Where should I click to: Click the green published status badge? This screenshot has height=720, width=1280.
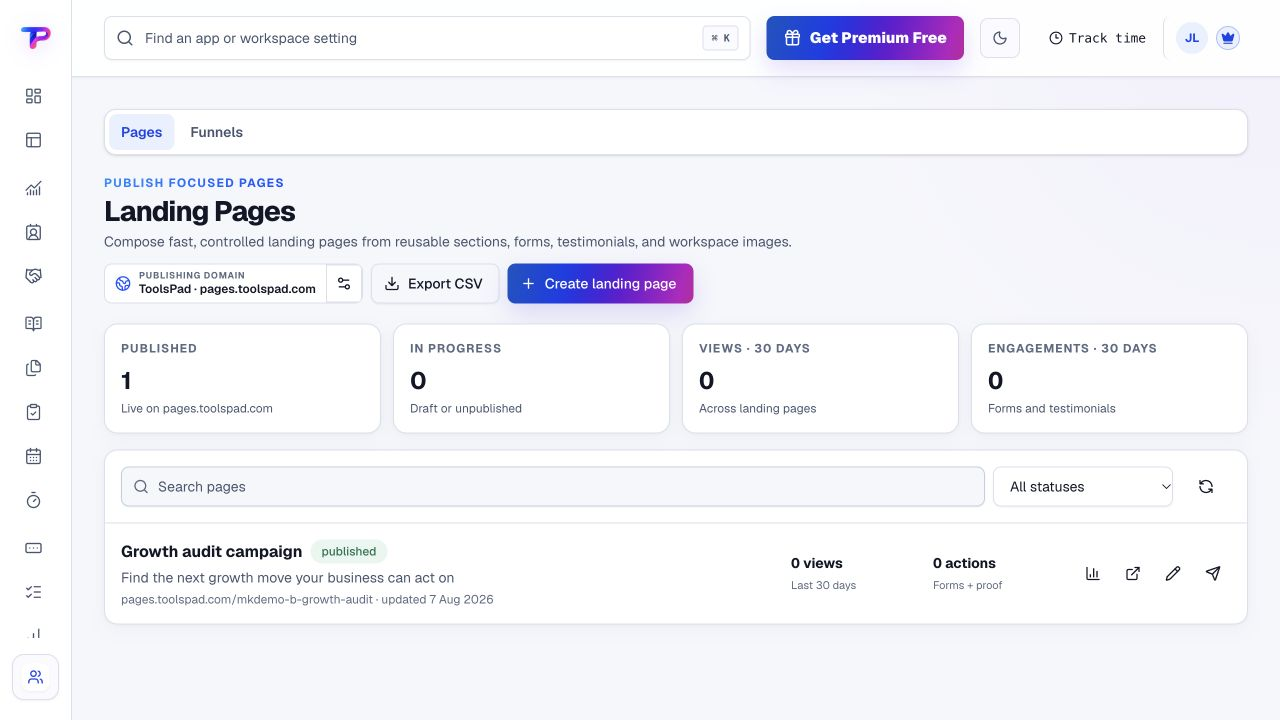point(349,551)
